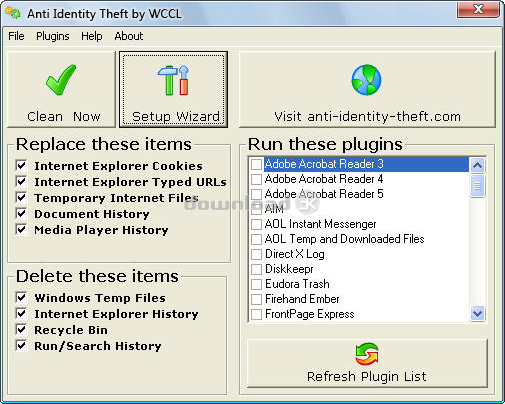Close the Anti Identity Theft window

(x=478, y=9)
